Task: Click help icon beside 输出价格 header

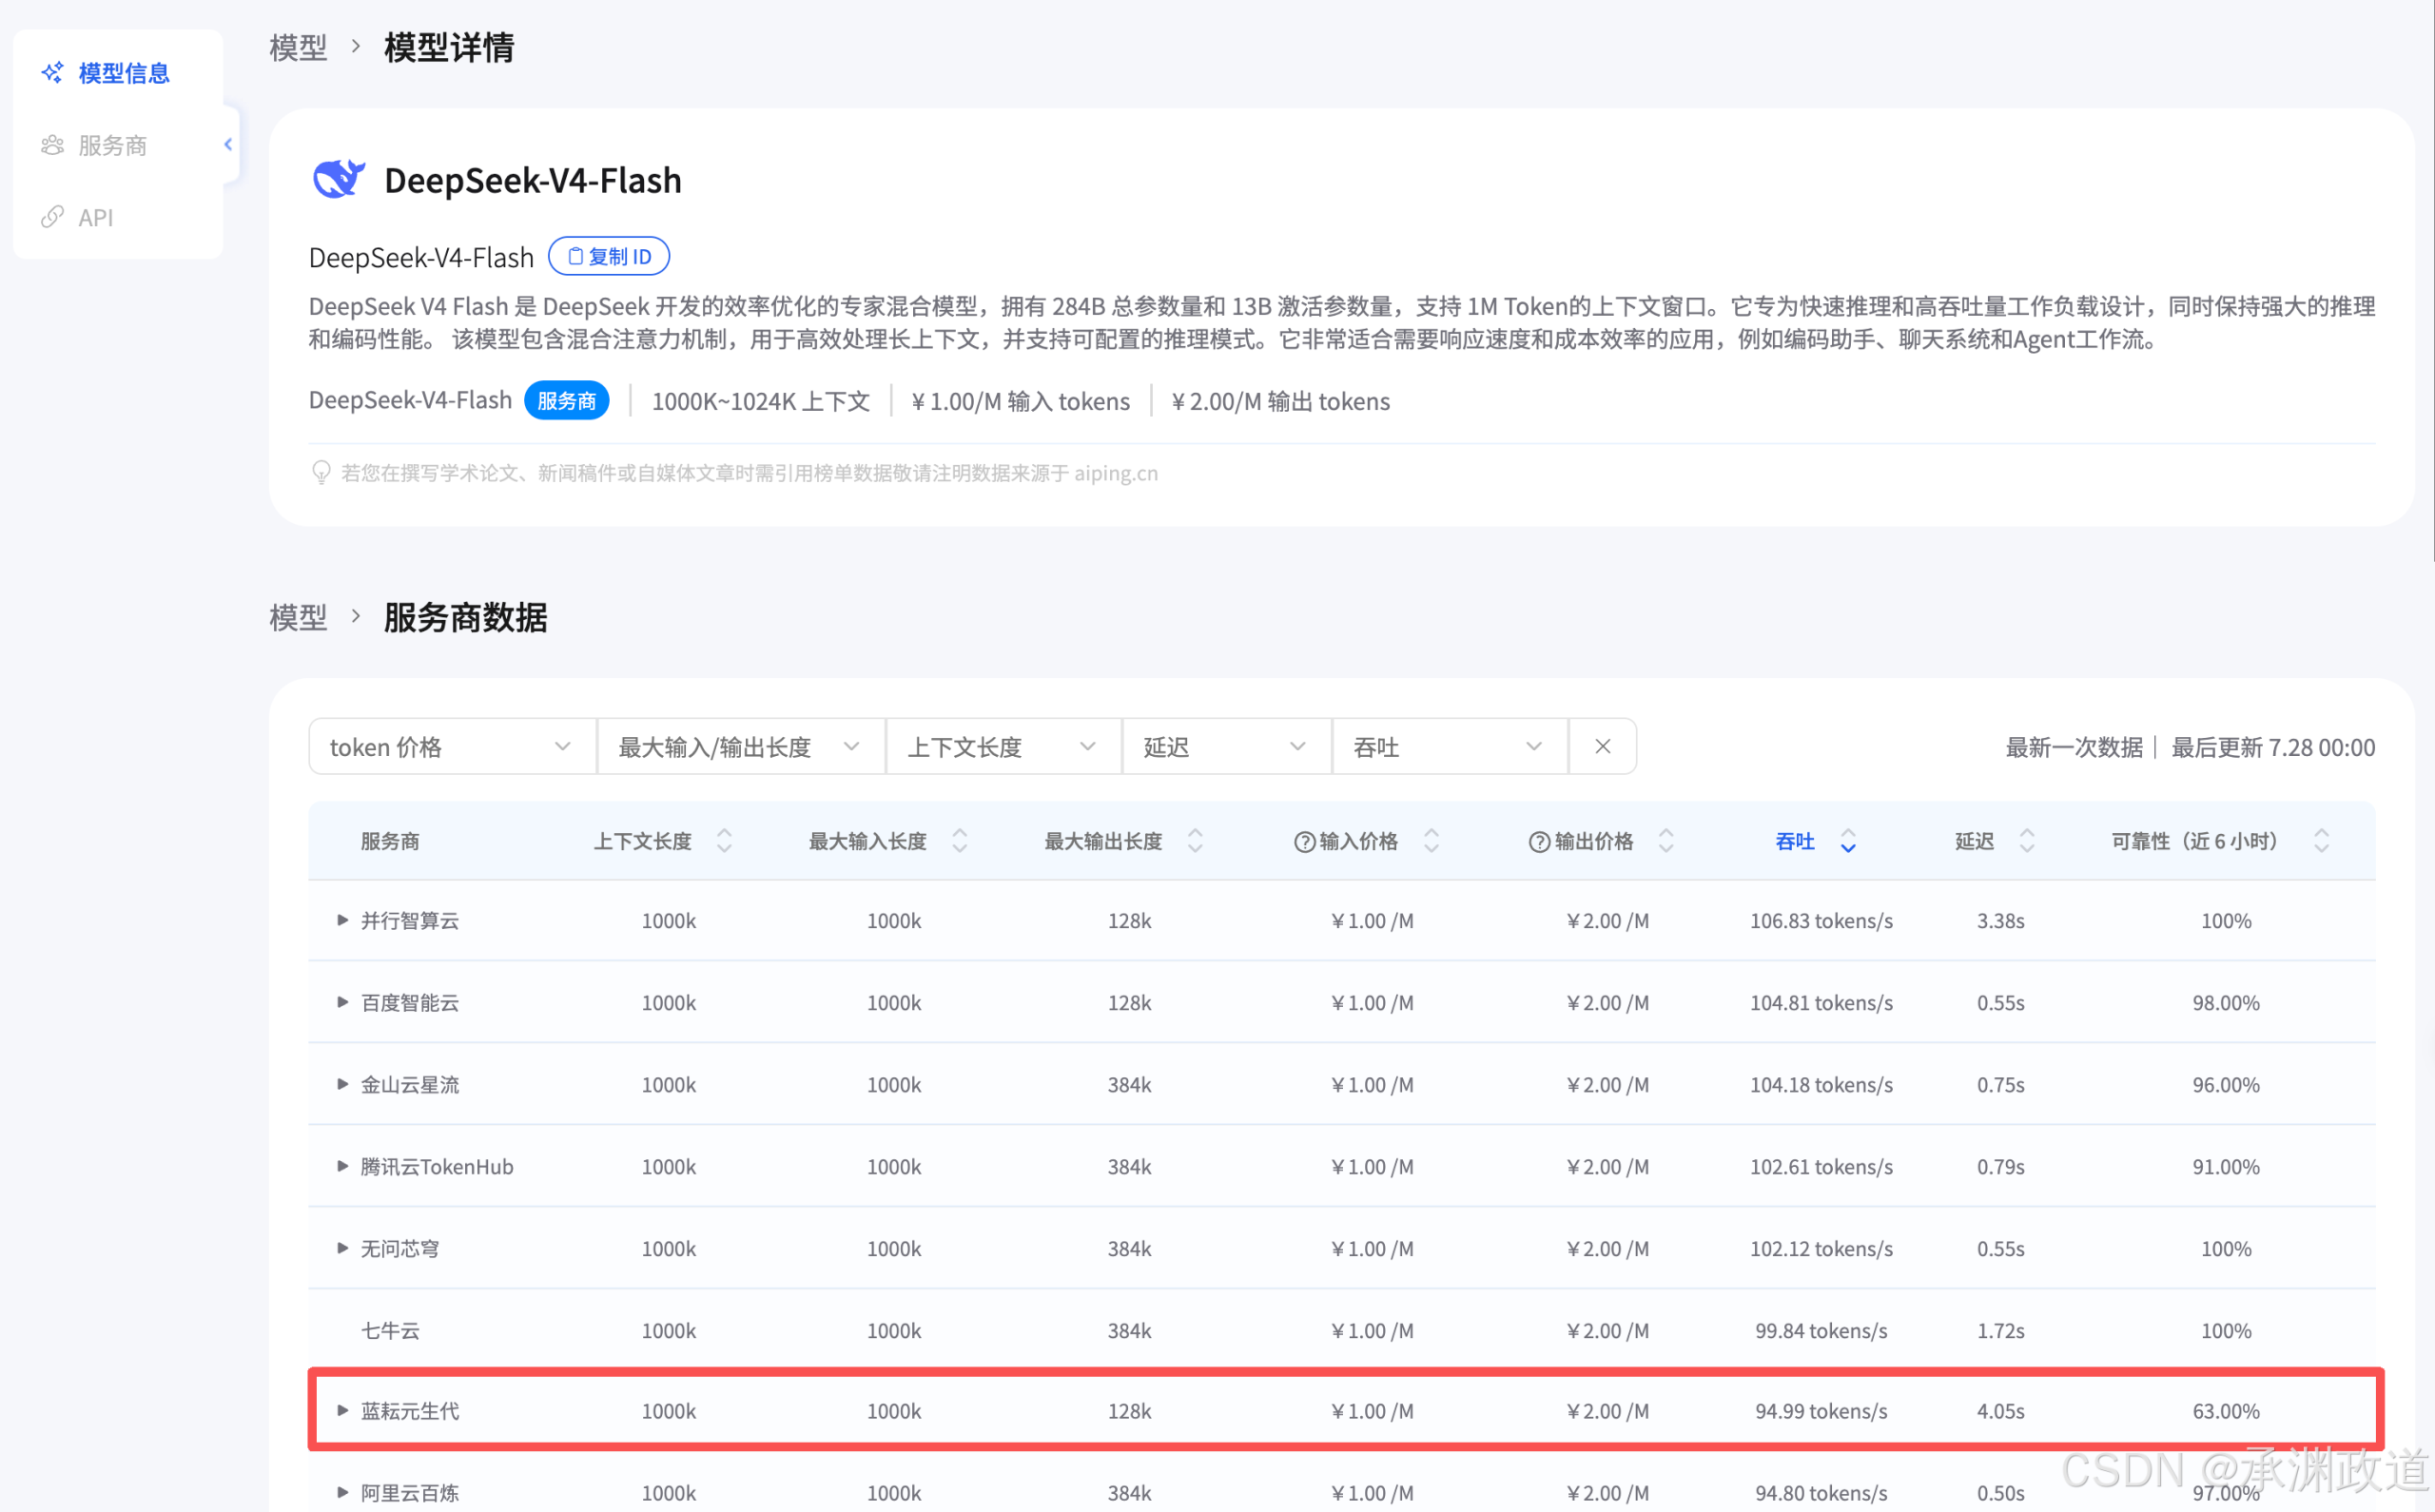Action: tap(1539, 842)
